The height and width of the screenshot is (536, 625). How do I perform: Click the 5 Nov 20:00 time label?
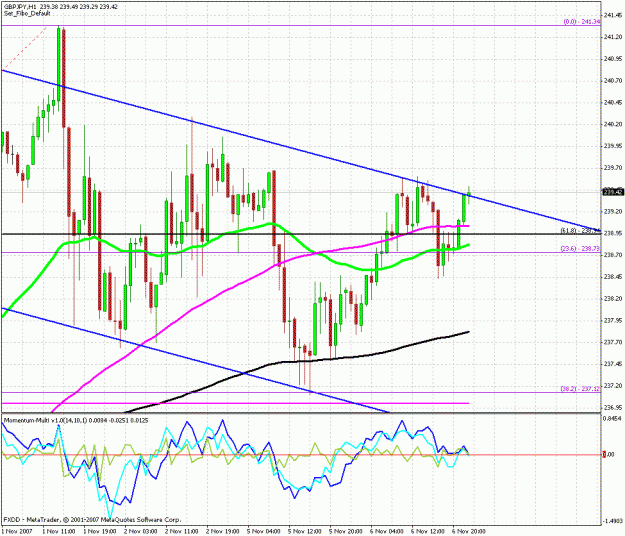tap(346, 531)
